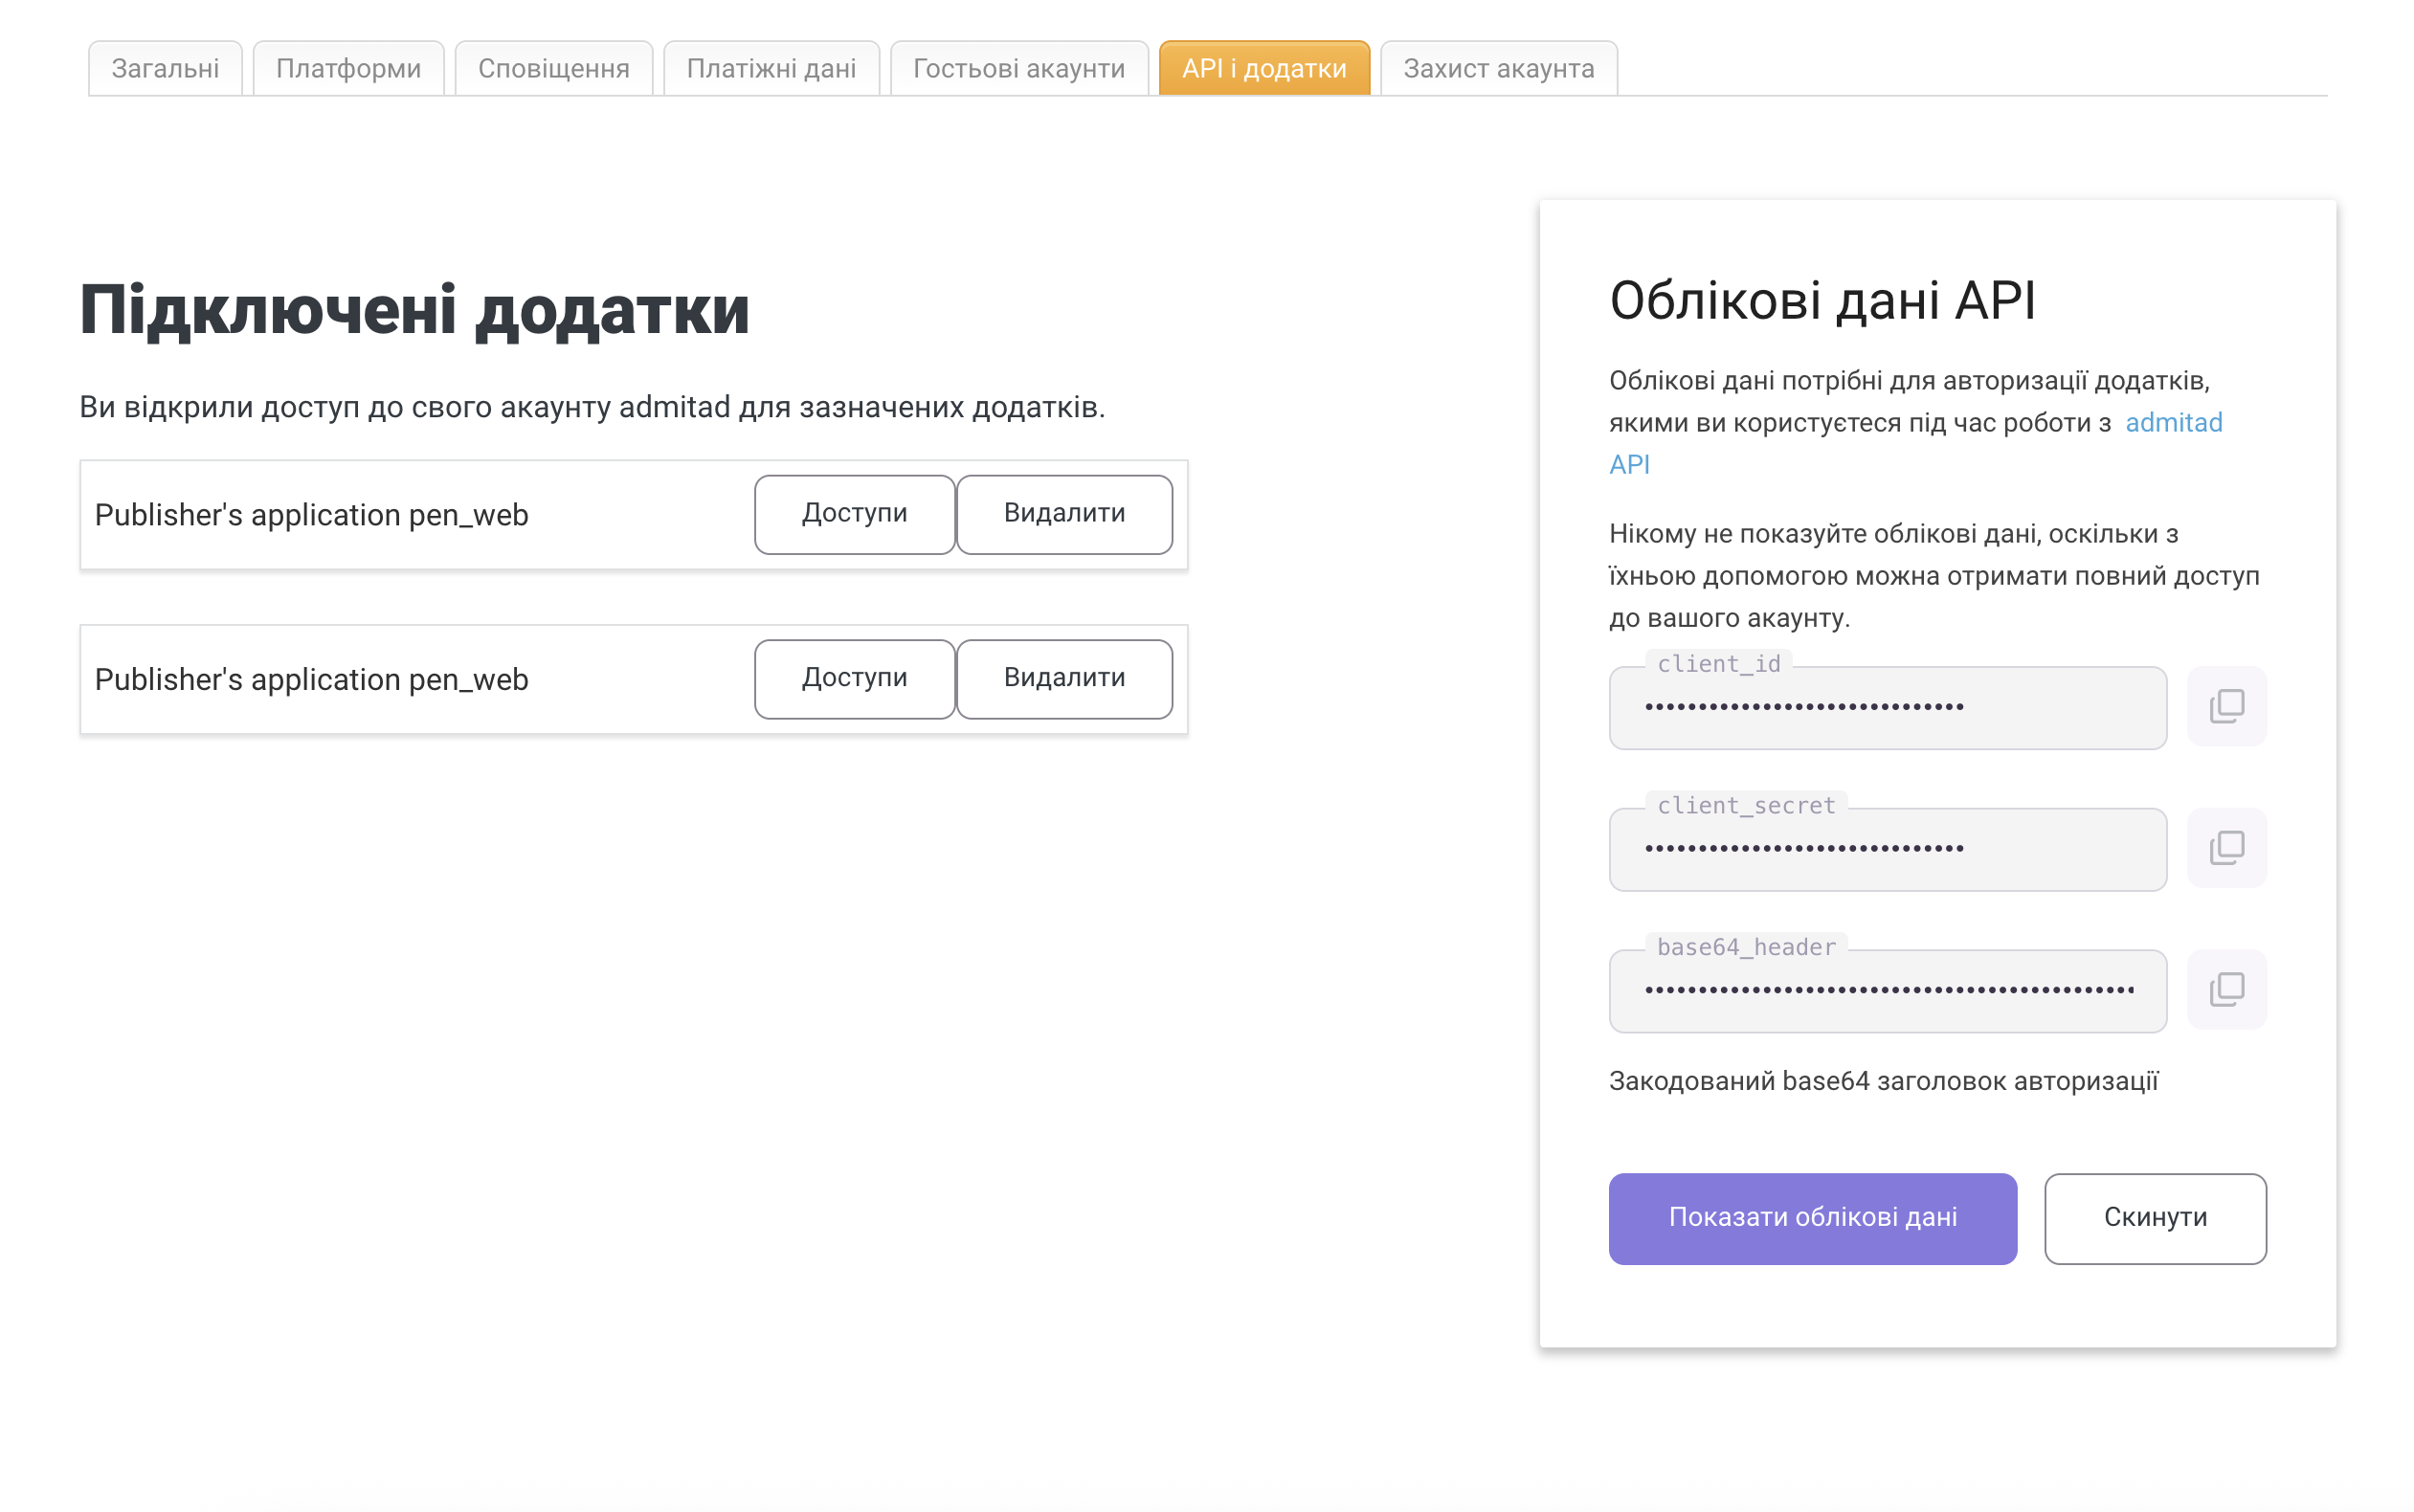This screenshot has width=2414, height=1512.
Task: Go to the Платіжні дані tab
Action: [771, 68]
